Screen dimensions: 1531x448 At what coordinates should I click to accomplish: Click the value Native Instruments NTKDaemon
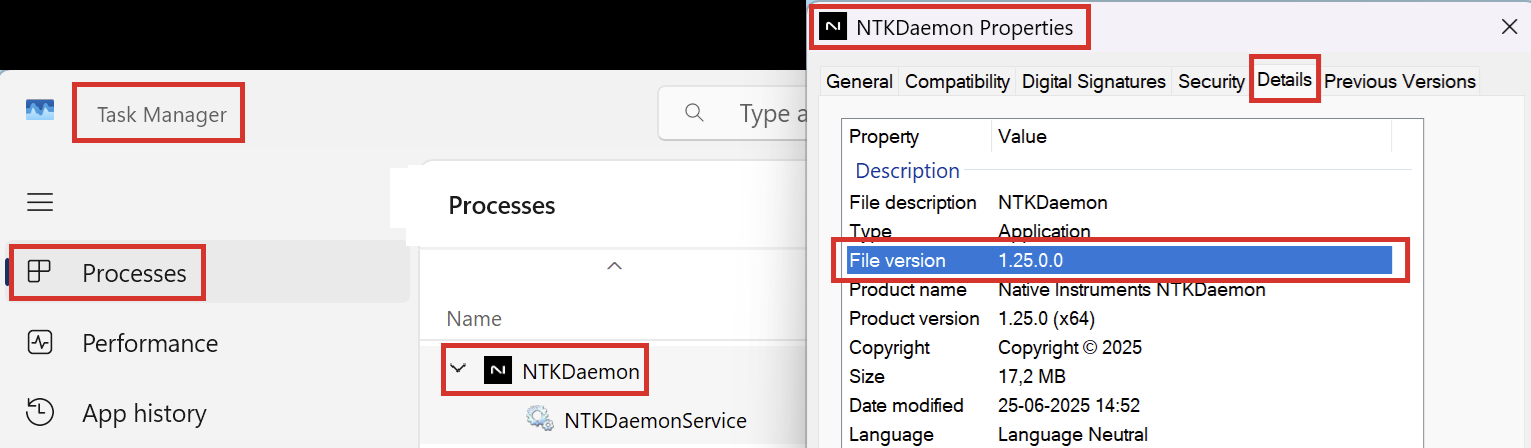coord(1132,290)
